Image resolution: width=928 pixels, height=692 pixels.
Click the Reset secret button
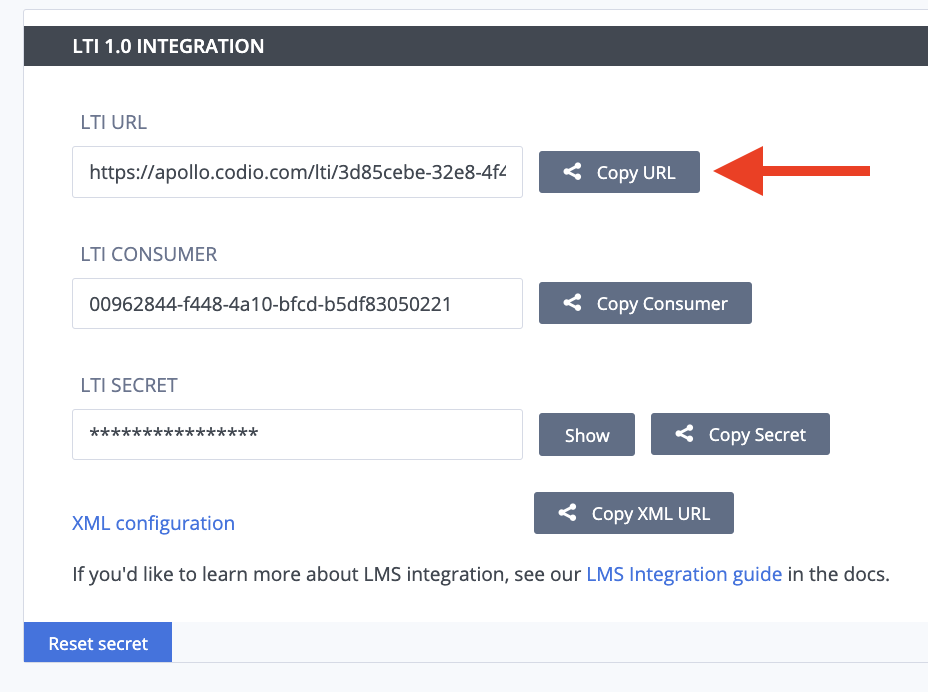click(98, 642)
